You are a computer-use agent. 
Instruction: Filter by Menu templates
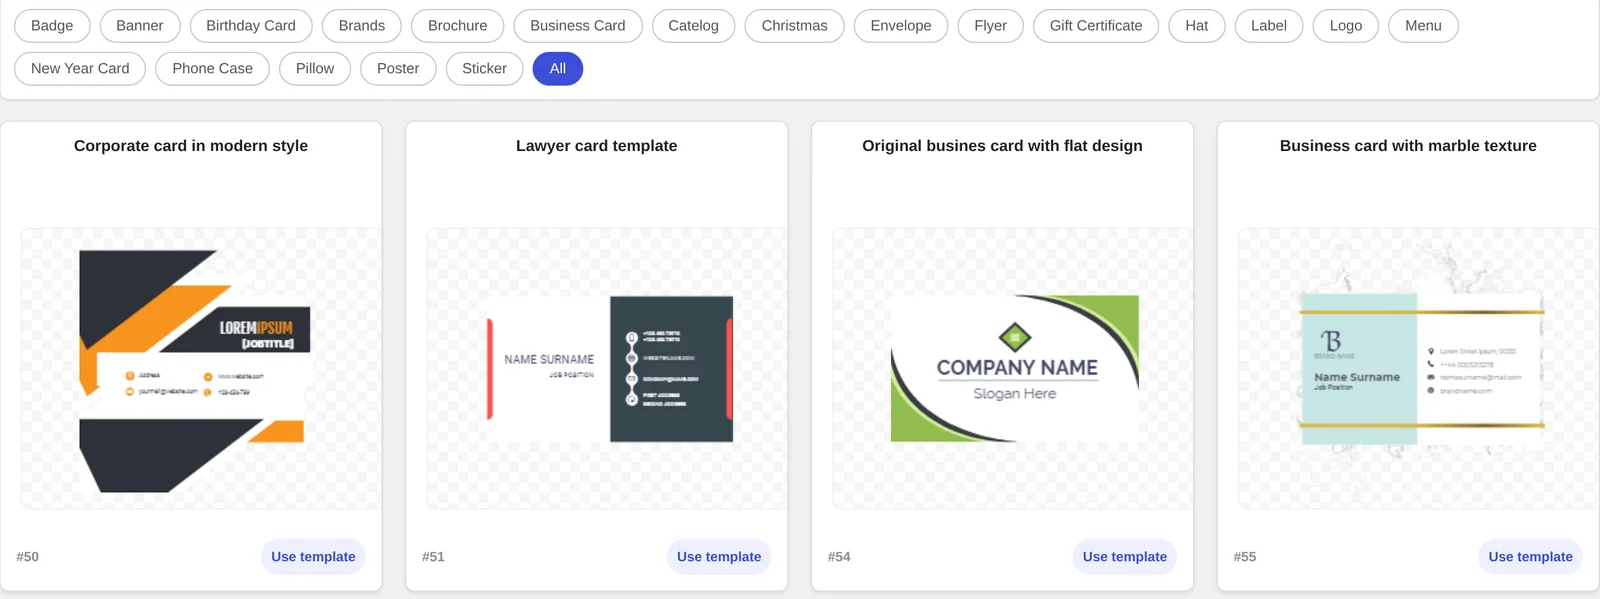click(1423, 26)
